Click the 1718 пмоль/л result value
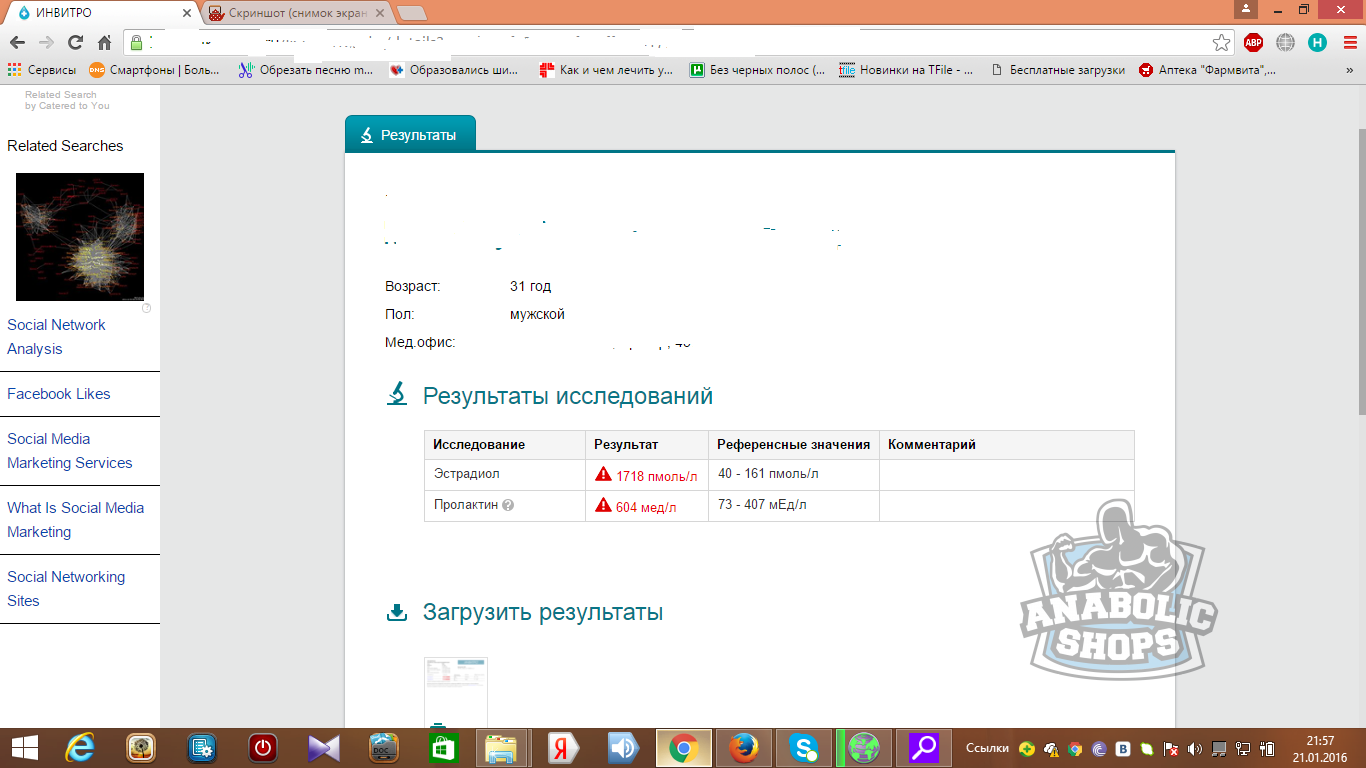1366x768 pixels. pyautogui.click(x=657, y=476)
